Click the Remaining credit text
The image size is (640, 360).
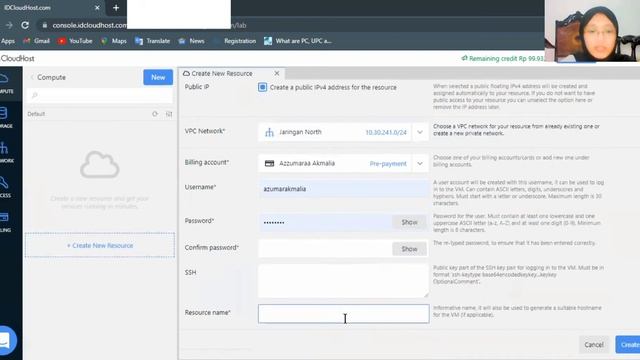coord(502,58)
